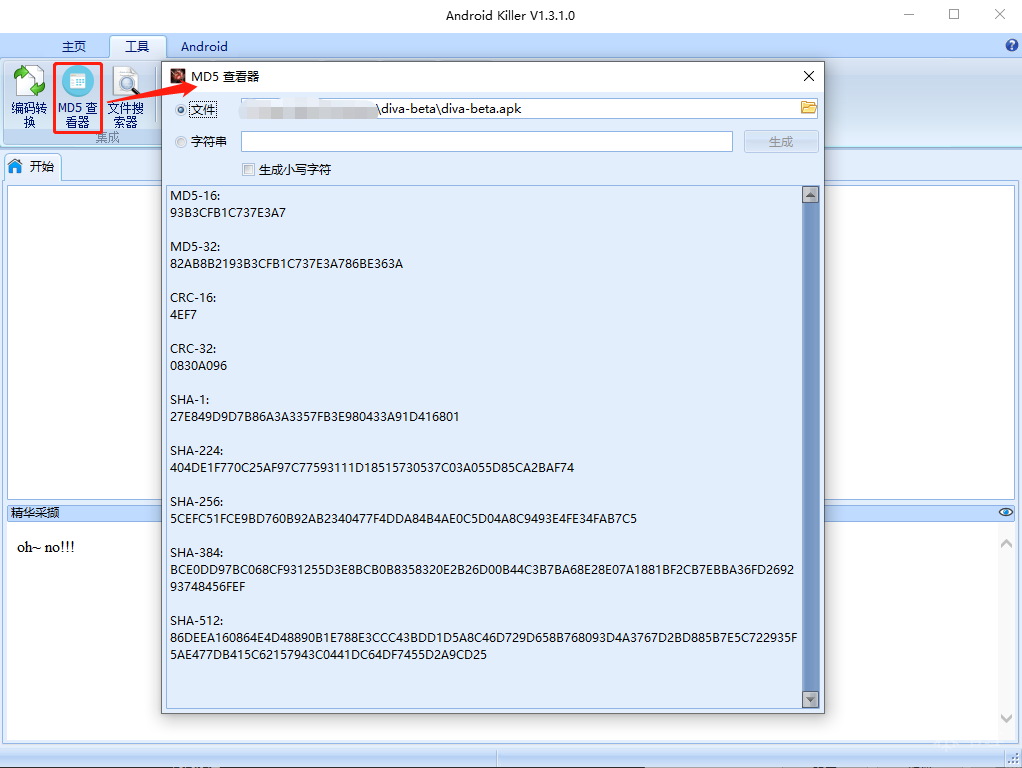Viewport: 1022px width, 768px height.
Task: Switch to the 工具 ribbon tab
Action: point(137,46)
